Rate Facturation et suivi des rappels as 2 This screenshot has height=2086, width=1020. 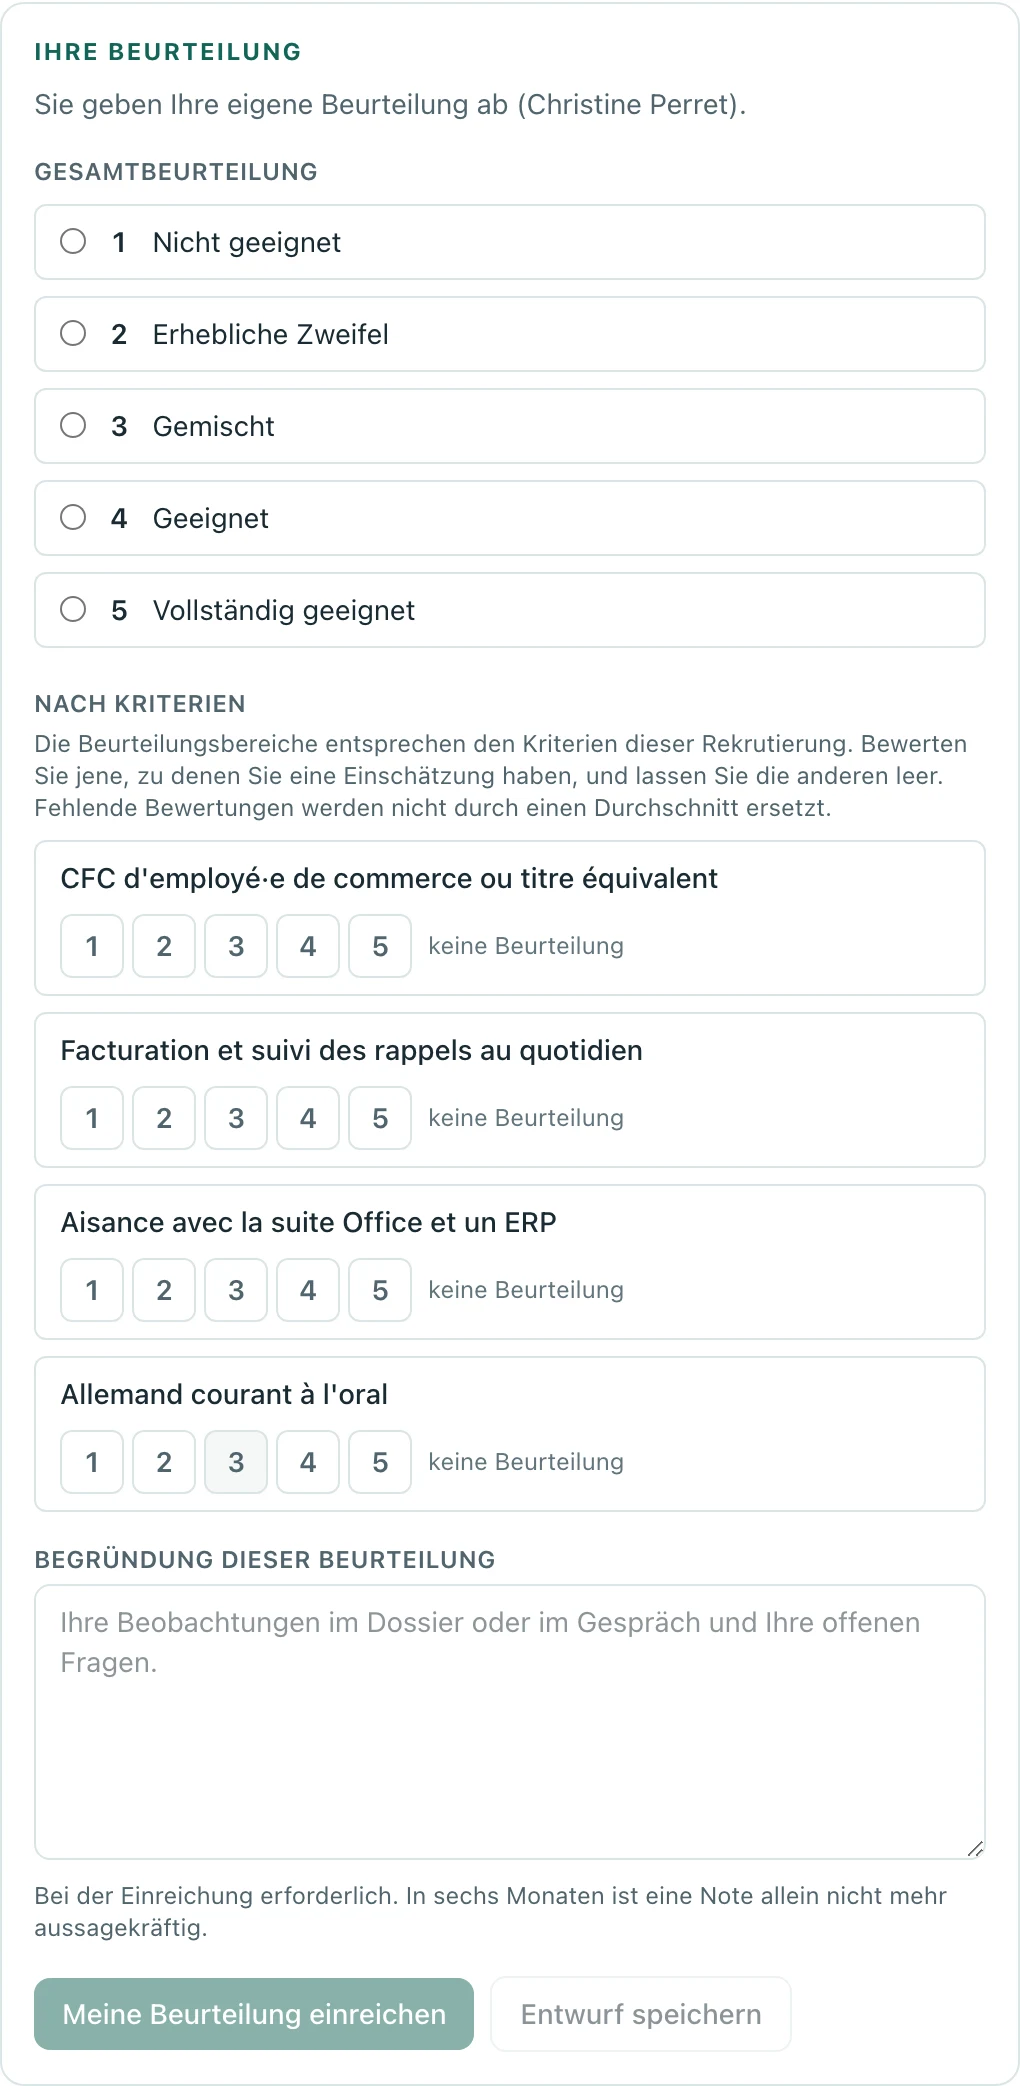point(164,1118)
